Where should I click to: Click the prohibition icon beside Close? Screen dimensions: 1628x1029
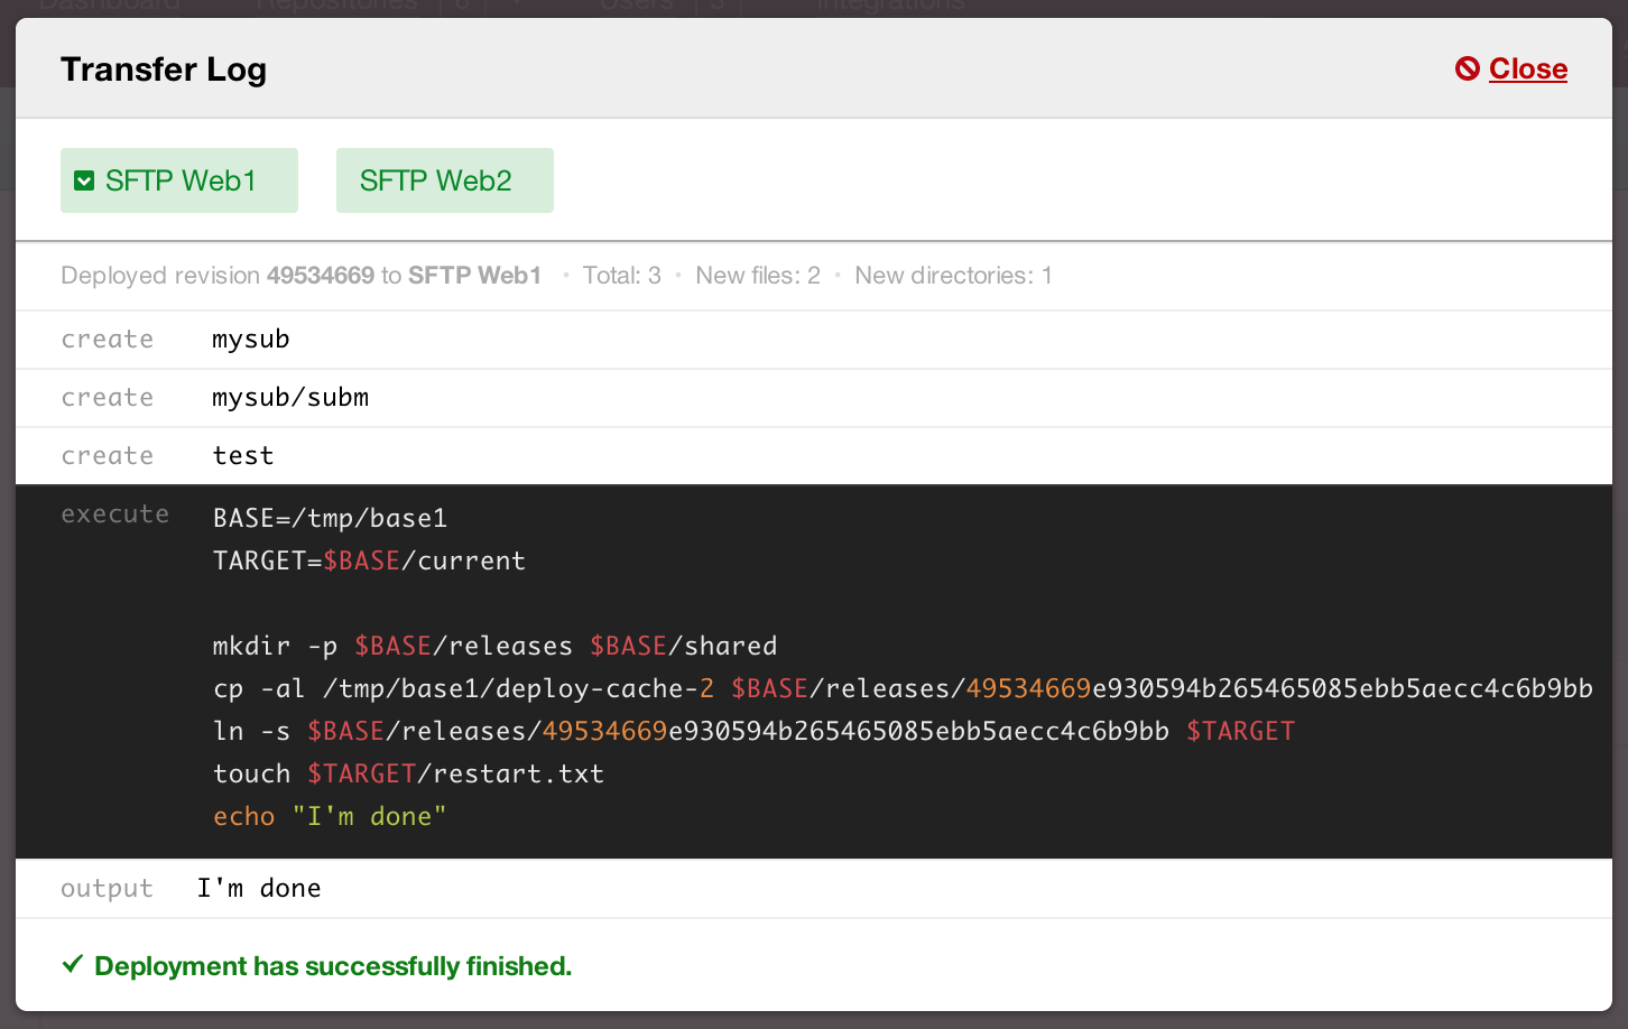(x=1466, y=69)
